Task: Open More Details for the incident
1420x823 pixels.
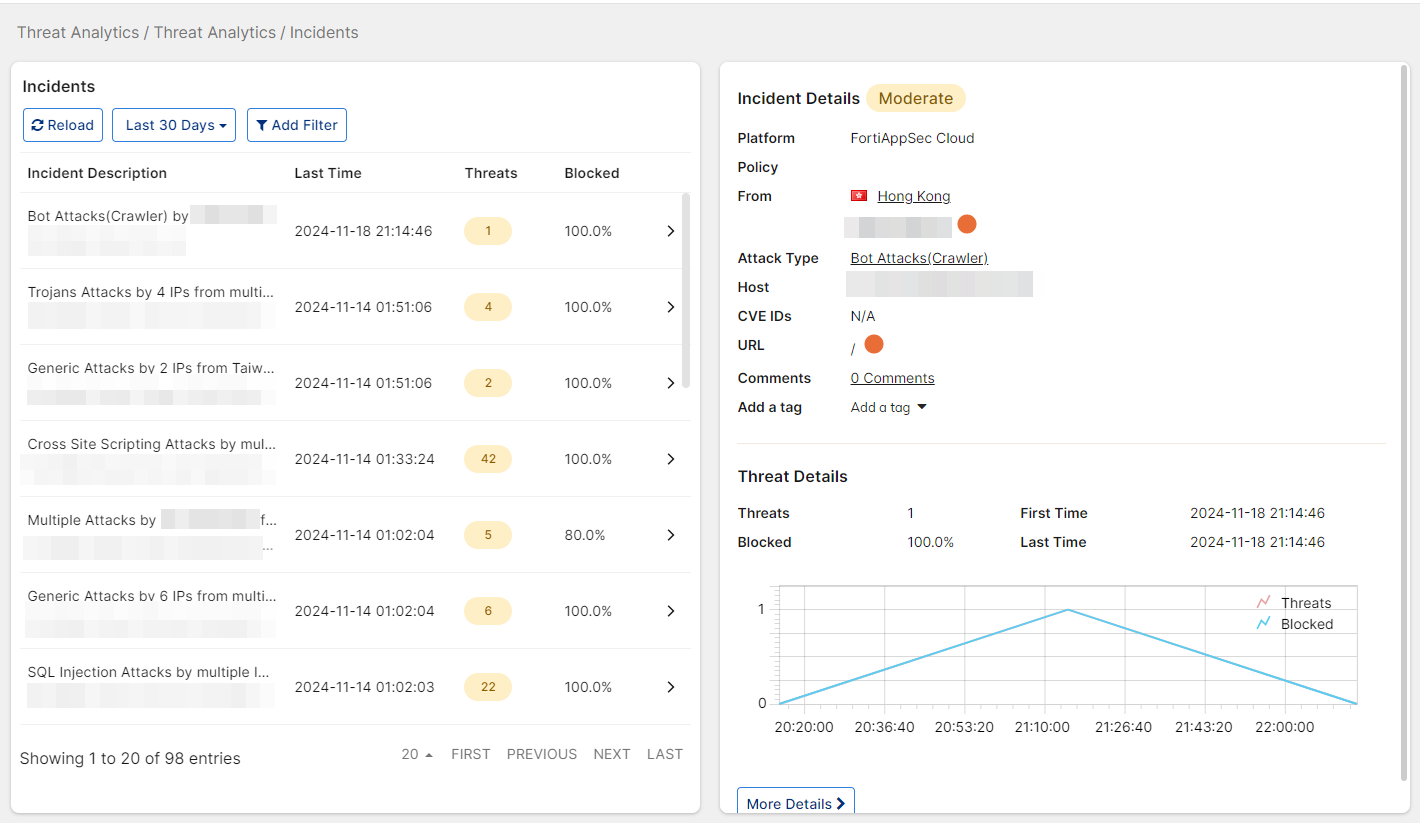Action: 795,803
